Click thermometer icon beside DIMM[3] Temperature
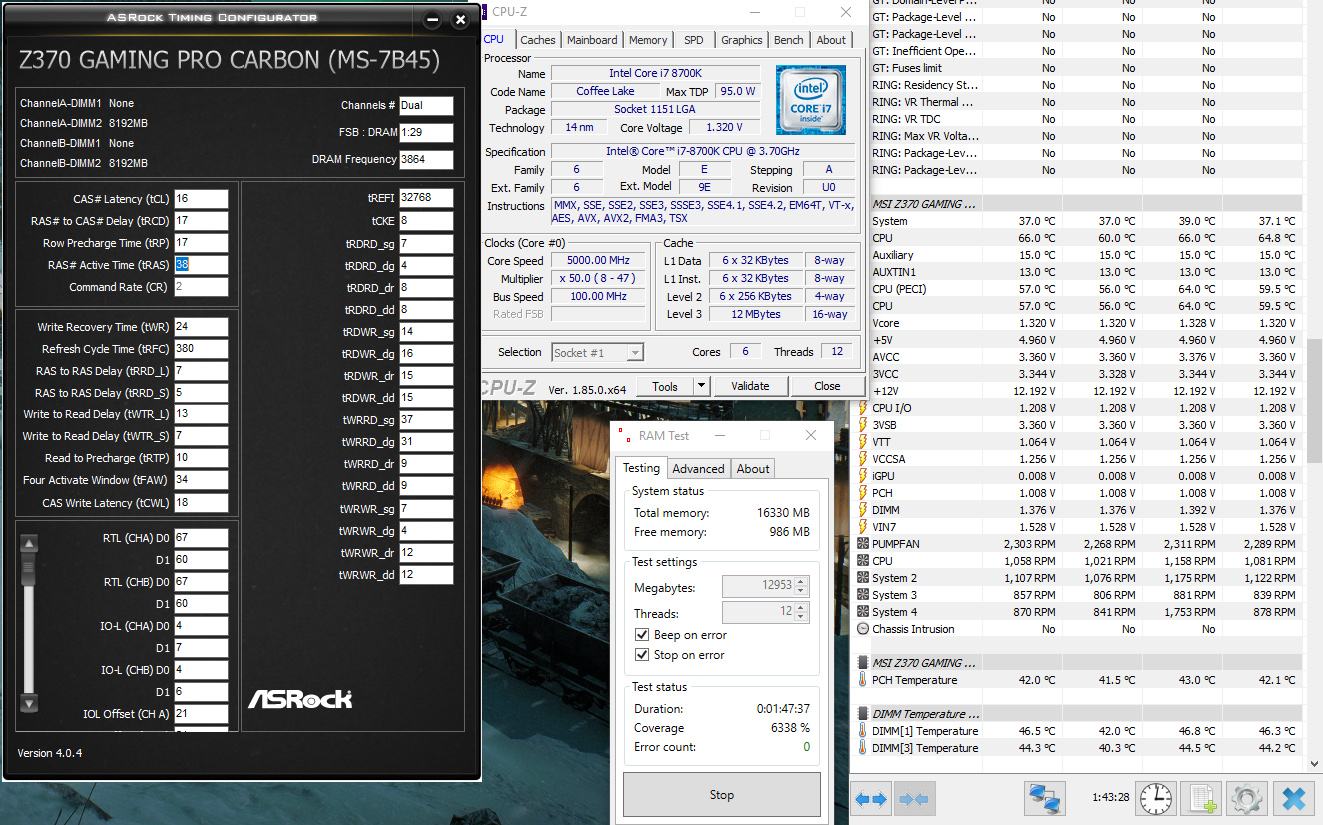The height and width of the screenshot is (825, 1323). (863, 748)
